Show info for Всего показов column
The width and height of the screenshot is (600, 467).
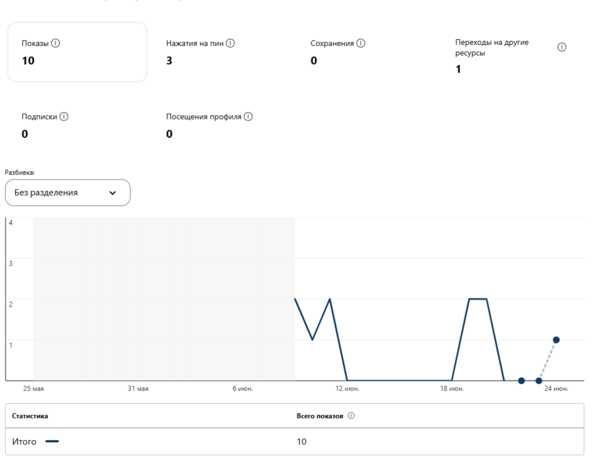pos(351,416)
